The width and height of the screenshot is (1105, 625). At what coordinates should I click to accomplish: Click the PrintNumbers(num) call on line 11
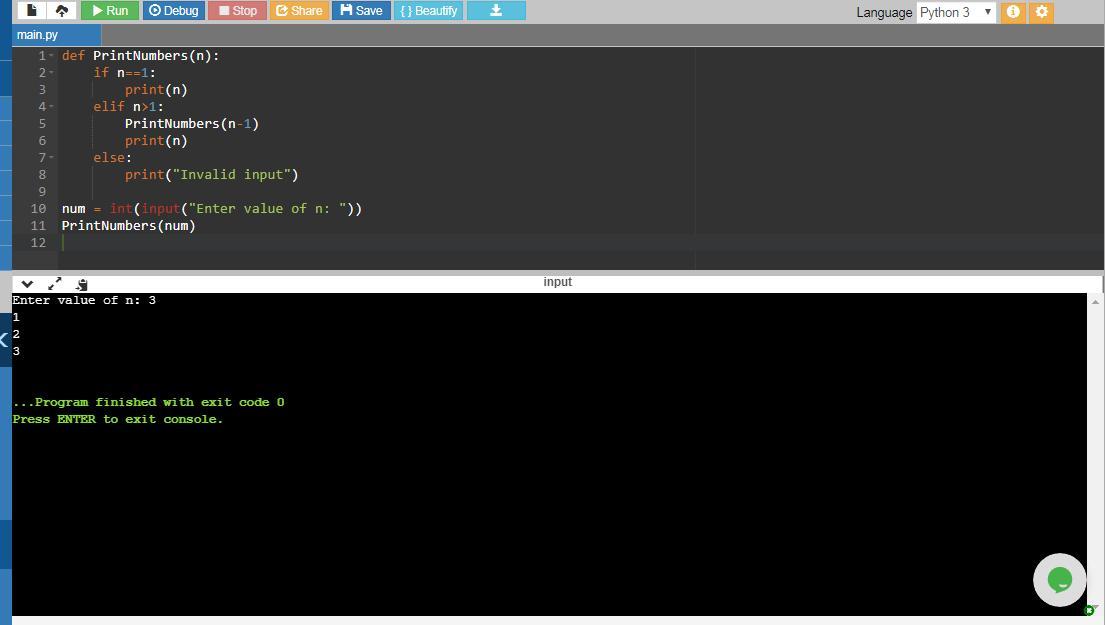pyautogui.click(x=128, y=225)
